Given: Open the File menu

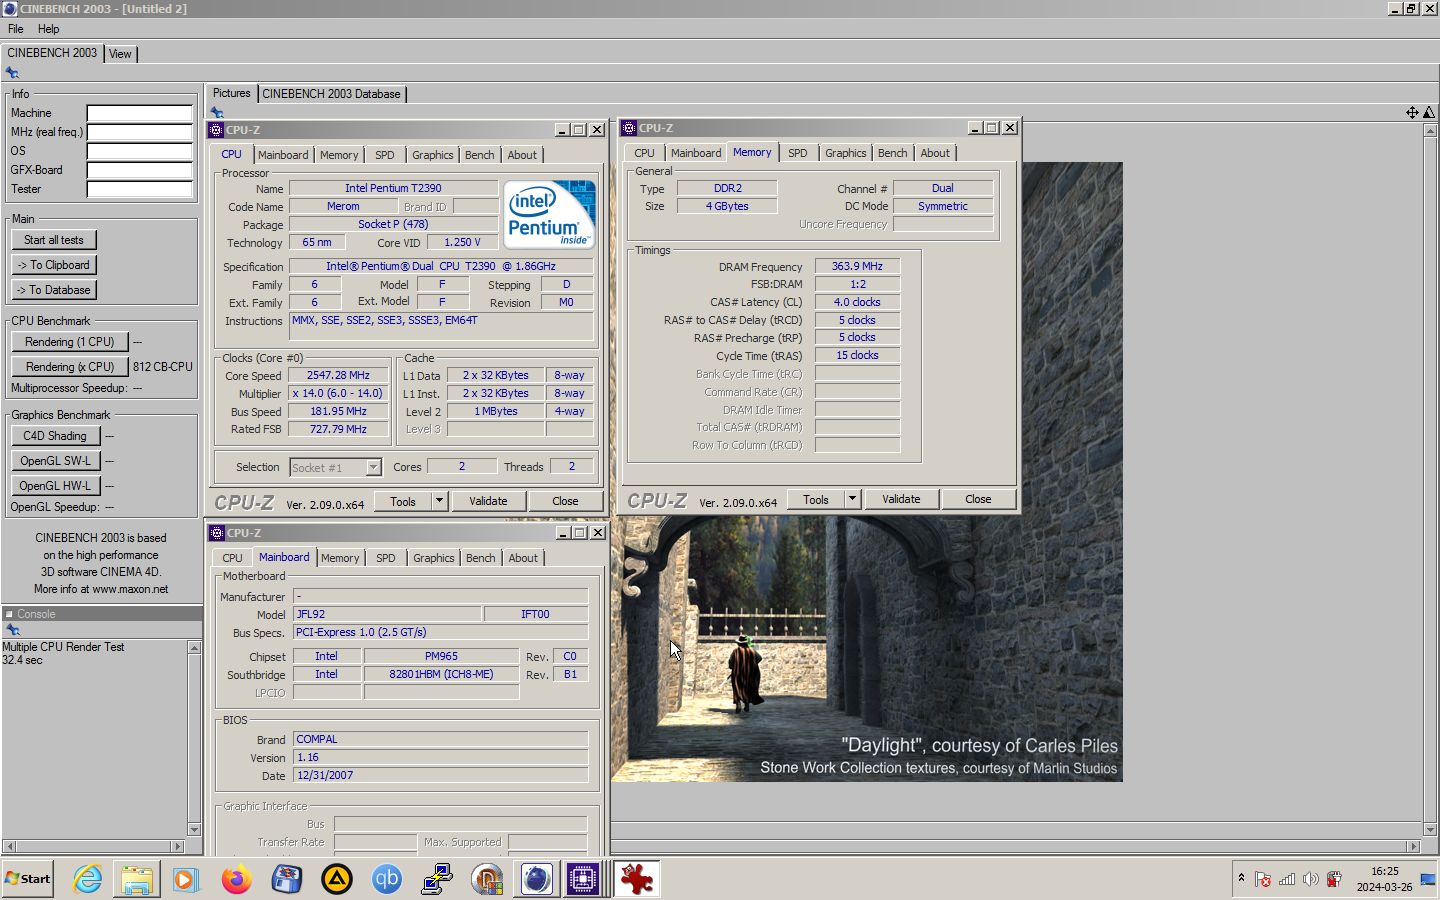Looking at the screenshot, I should tap(15, 29).
